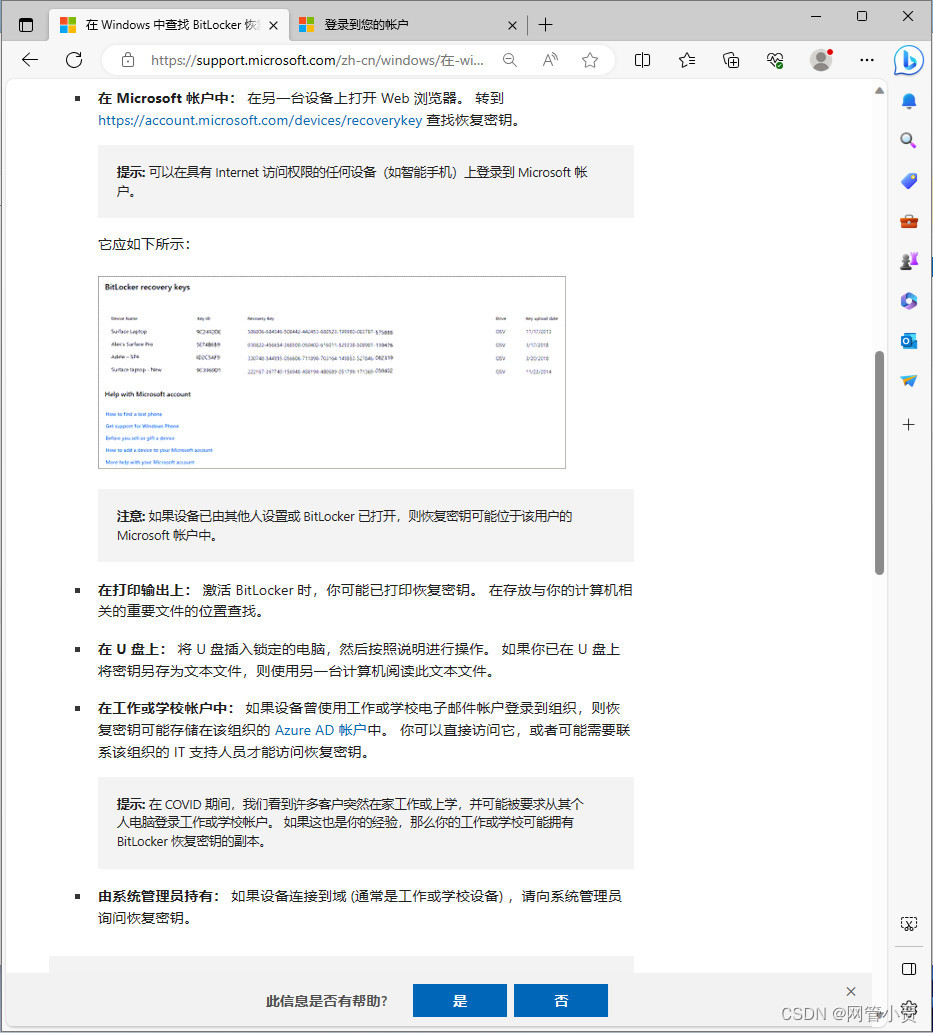This screenshot has width=933, height=1033.
Task: Click 是 to confirm the info was helpful
Action: tap(459, 1000)
